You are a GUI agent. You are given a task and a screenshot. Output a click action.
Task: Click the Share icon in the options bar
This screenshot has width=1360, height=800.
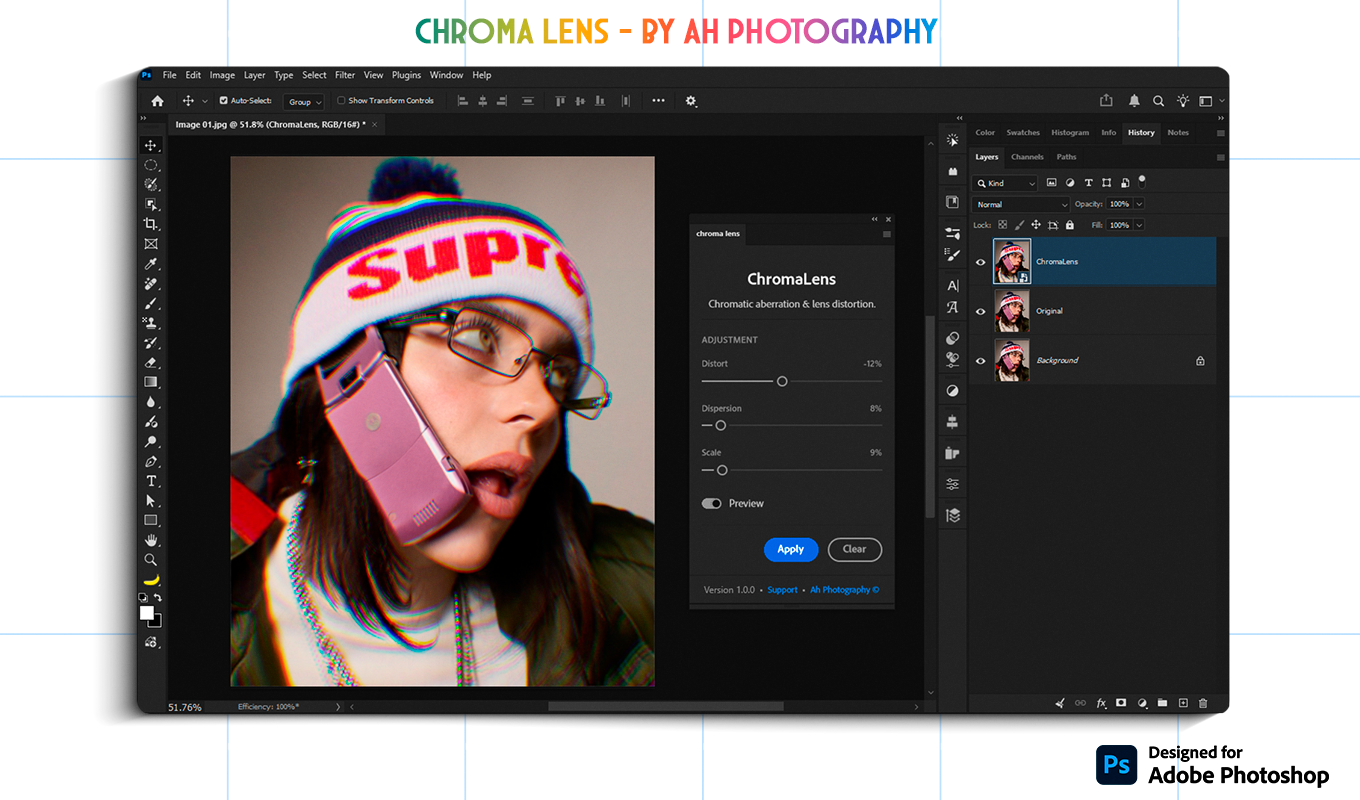click(1106, 100)
